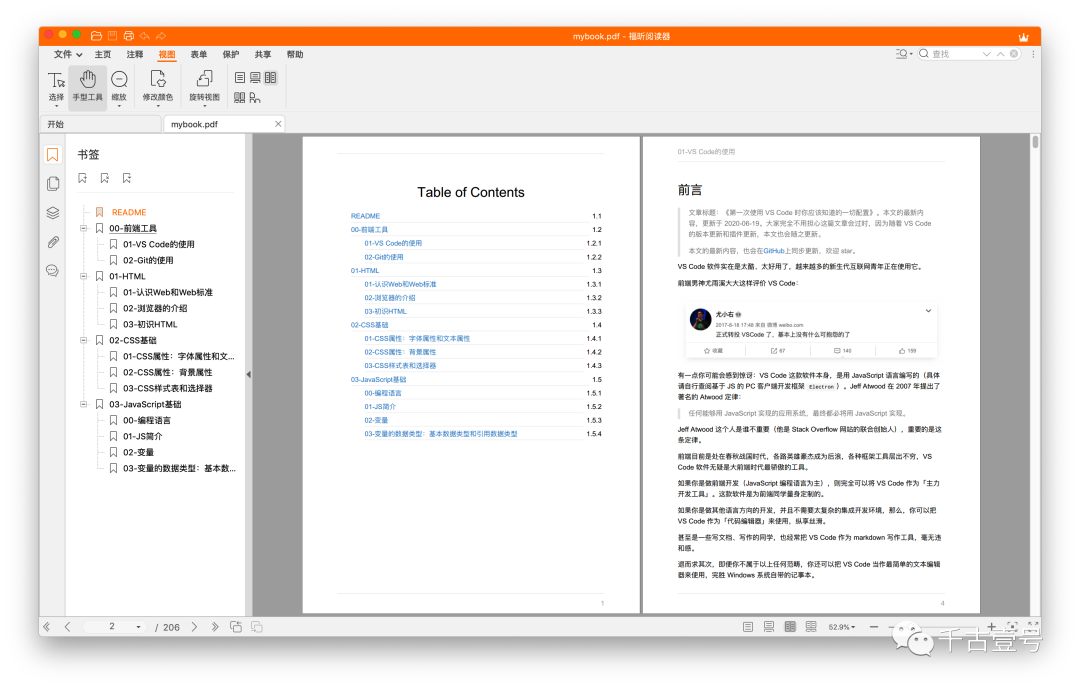Click the find previous result up arrow

tap(1000, 54)
